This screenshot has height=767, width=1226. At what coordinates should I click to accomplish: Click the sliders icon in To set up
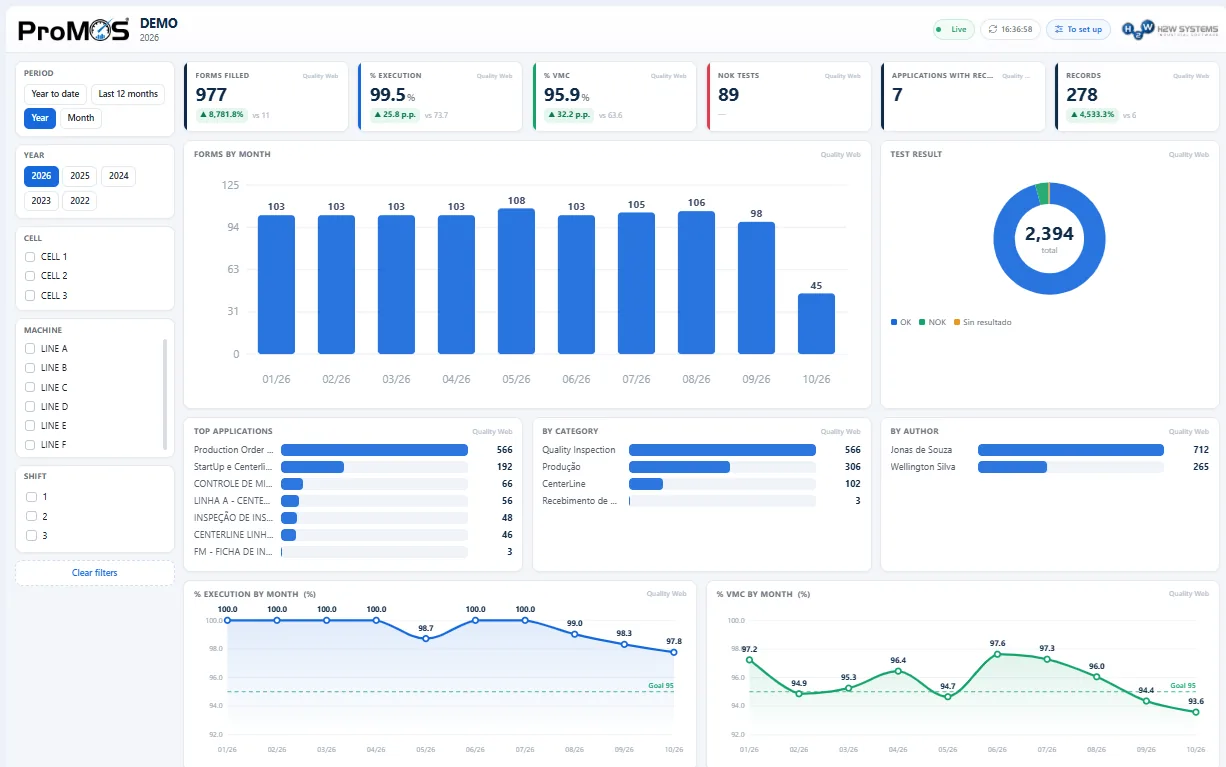1059,30
